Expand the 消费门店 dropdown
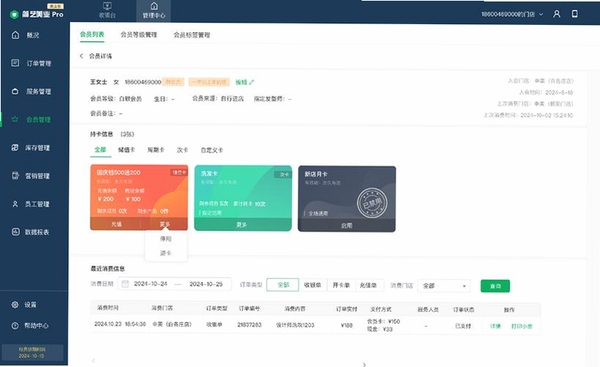Screen dimensions: 600x367 444,286
